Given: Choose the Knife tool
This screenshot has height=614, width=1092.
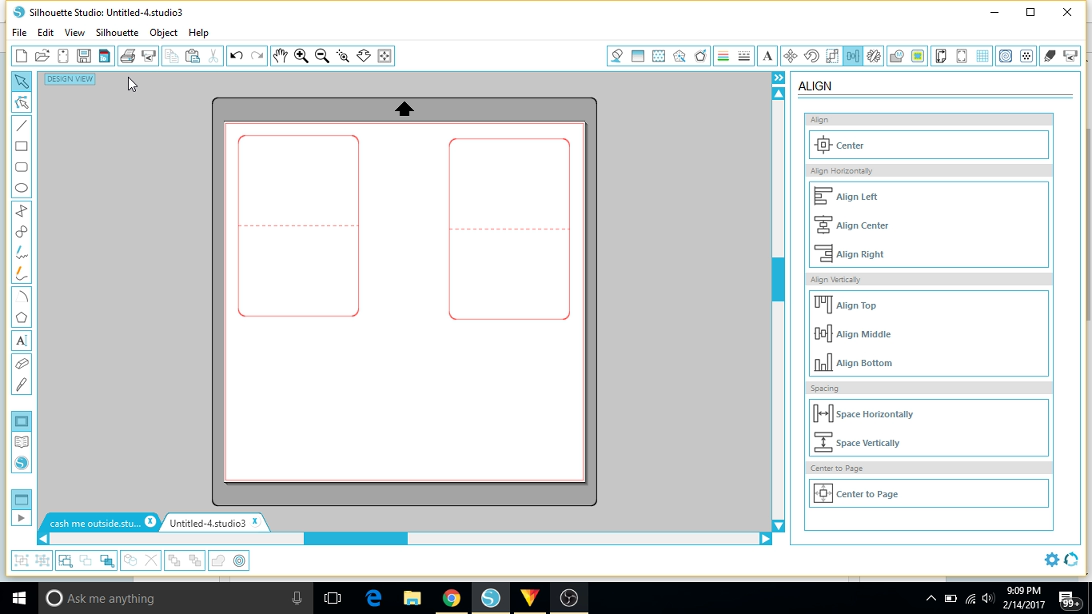Looking at the screenshot, I should (22, 384).
